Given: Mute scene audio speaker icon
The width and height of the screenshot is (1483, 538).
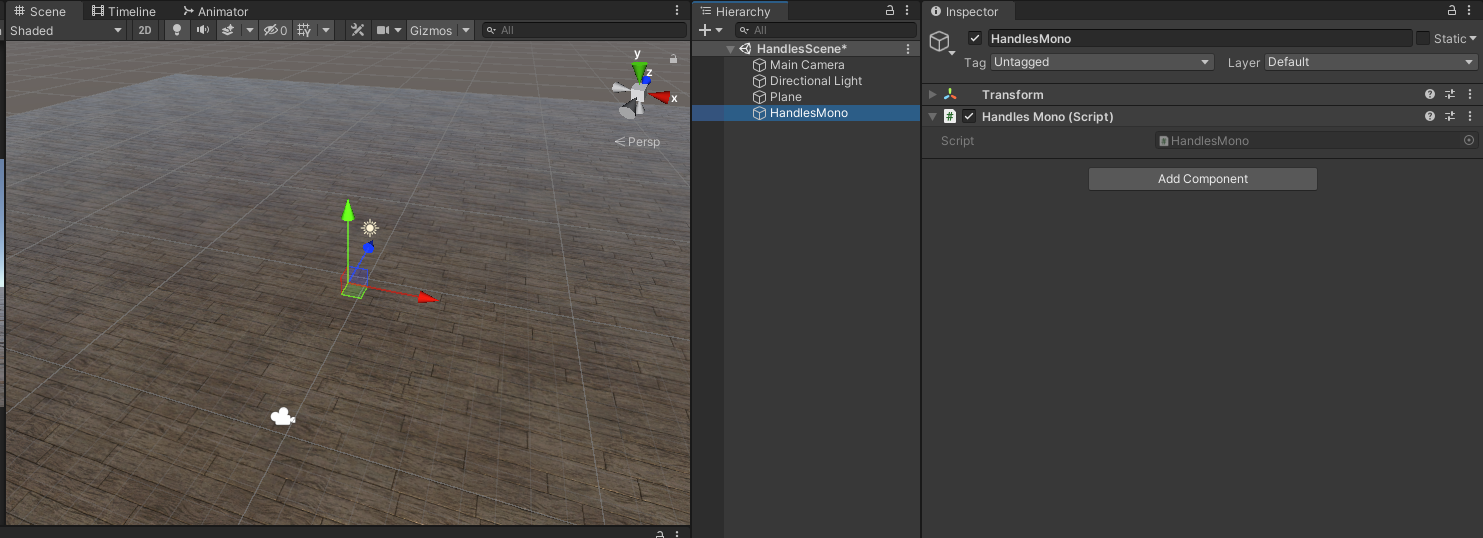Looking at the screenshot, I should pyautogui.click(x=203, y=30).
